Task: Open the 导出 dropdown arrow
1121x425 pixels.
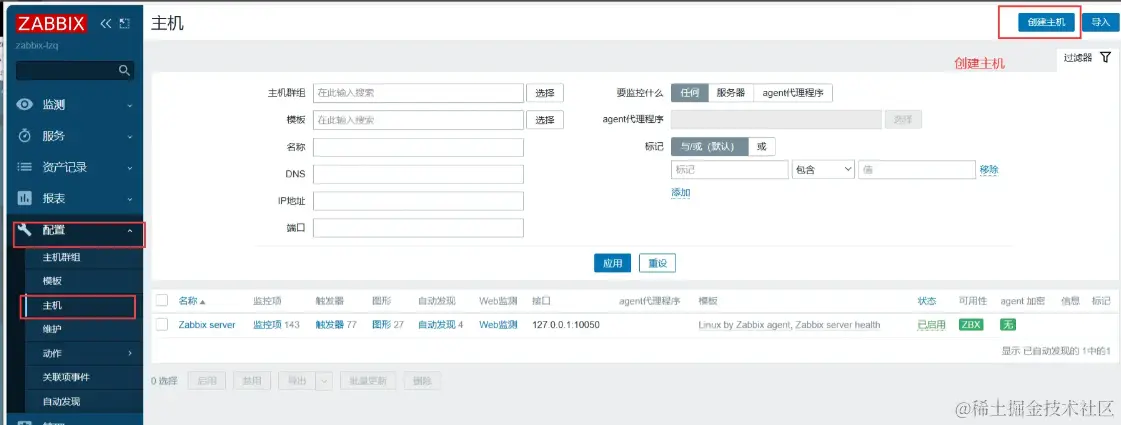Action: (x=325, y=381)
